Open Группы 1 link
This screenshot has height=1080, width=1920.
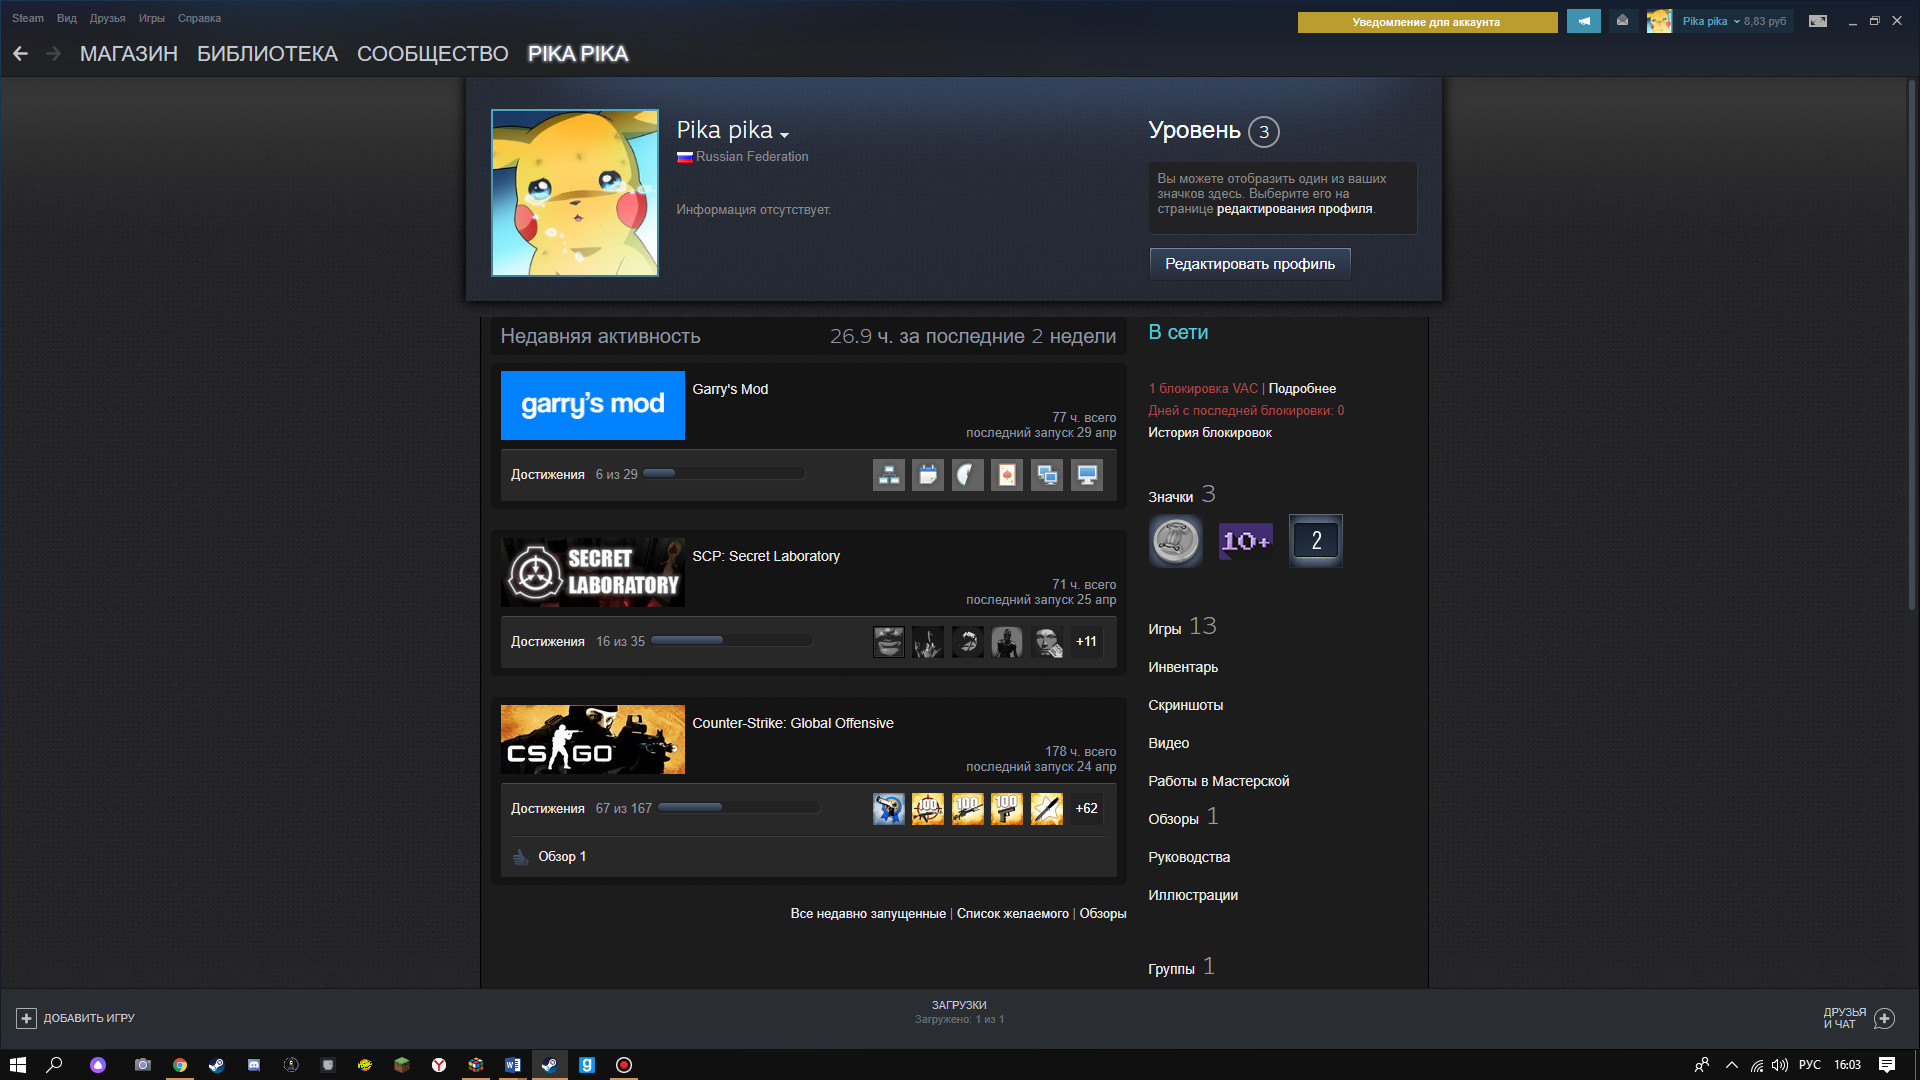(1181, 967)
